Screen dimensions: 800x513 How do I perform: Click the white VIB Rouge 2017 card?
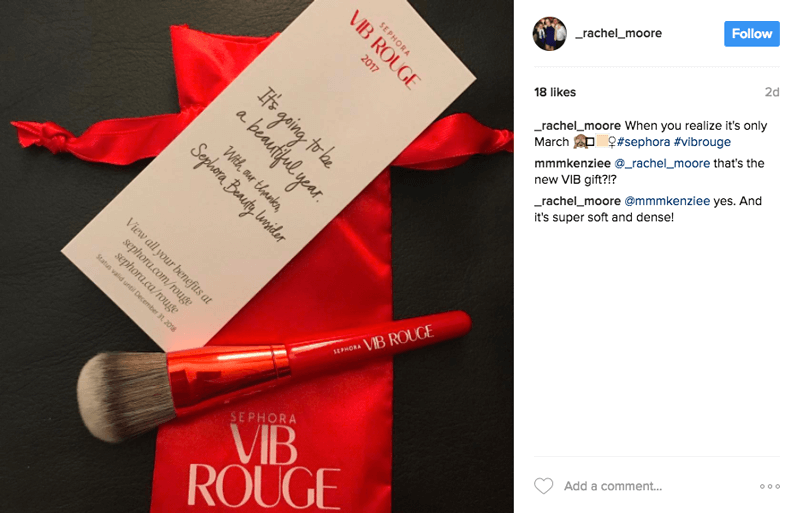[x=268, y=174]
